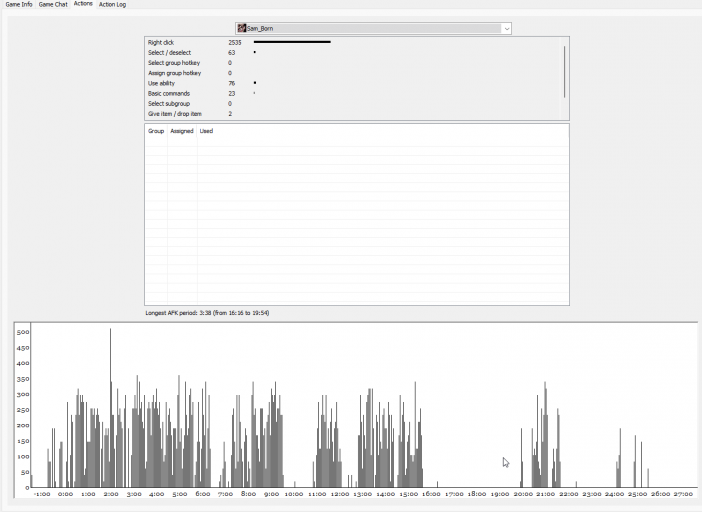Open the Game Chat tab
Screen dimensions: 702x512
[53, 4]
